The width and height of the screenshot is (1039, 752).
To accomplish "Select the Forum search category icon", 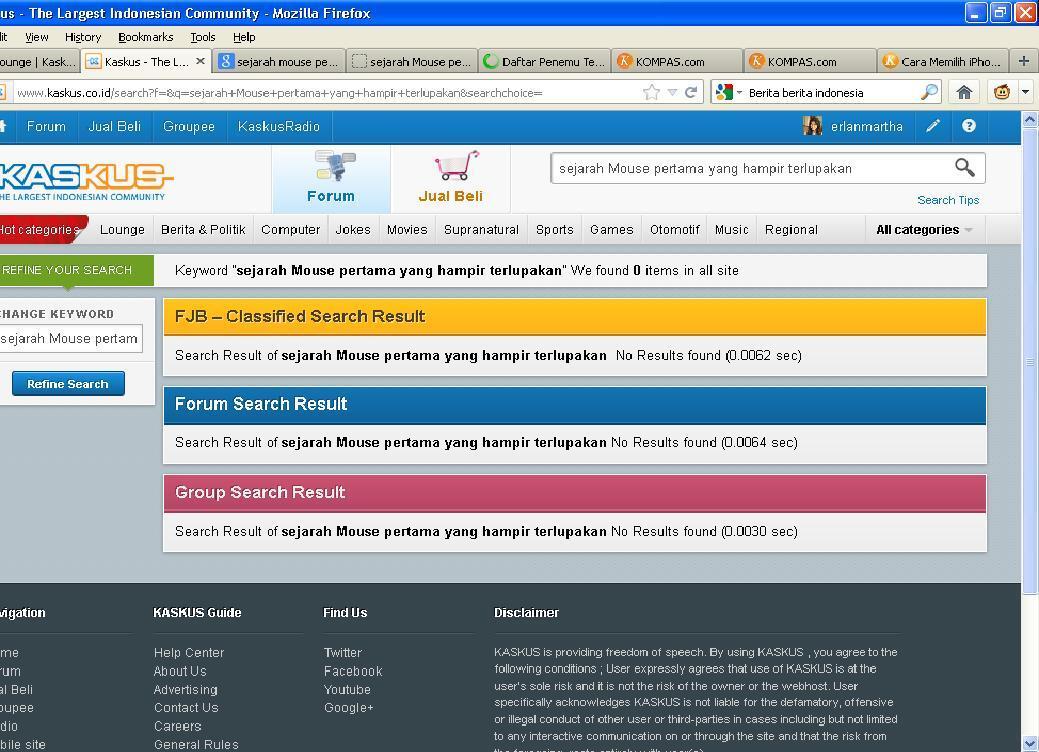I will coord(335,166).
